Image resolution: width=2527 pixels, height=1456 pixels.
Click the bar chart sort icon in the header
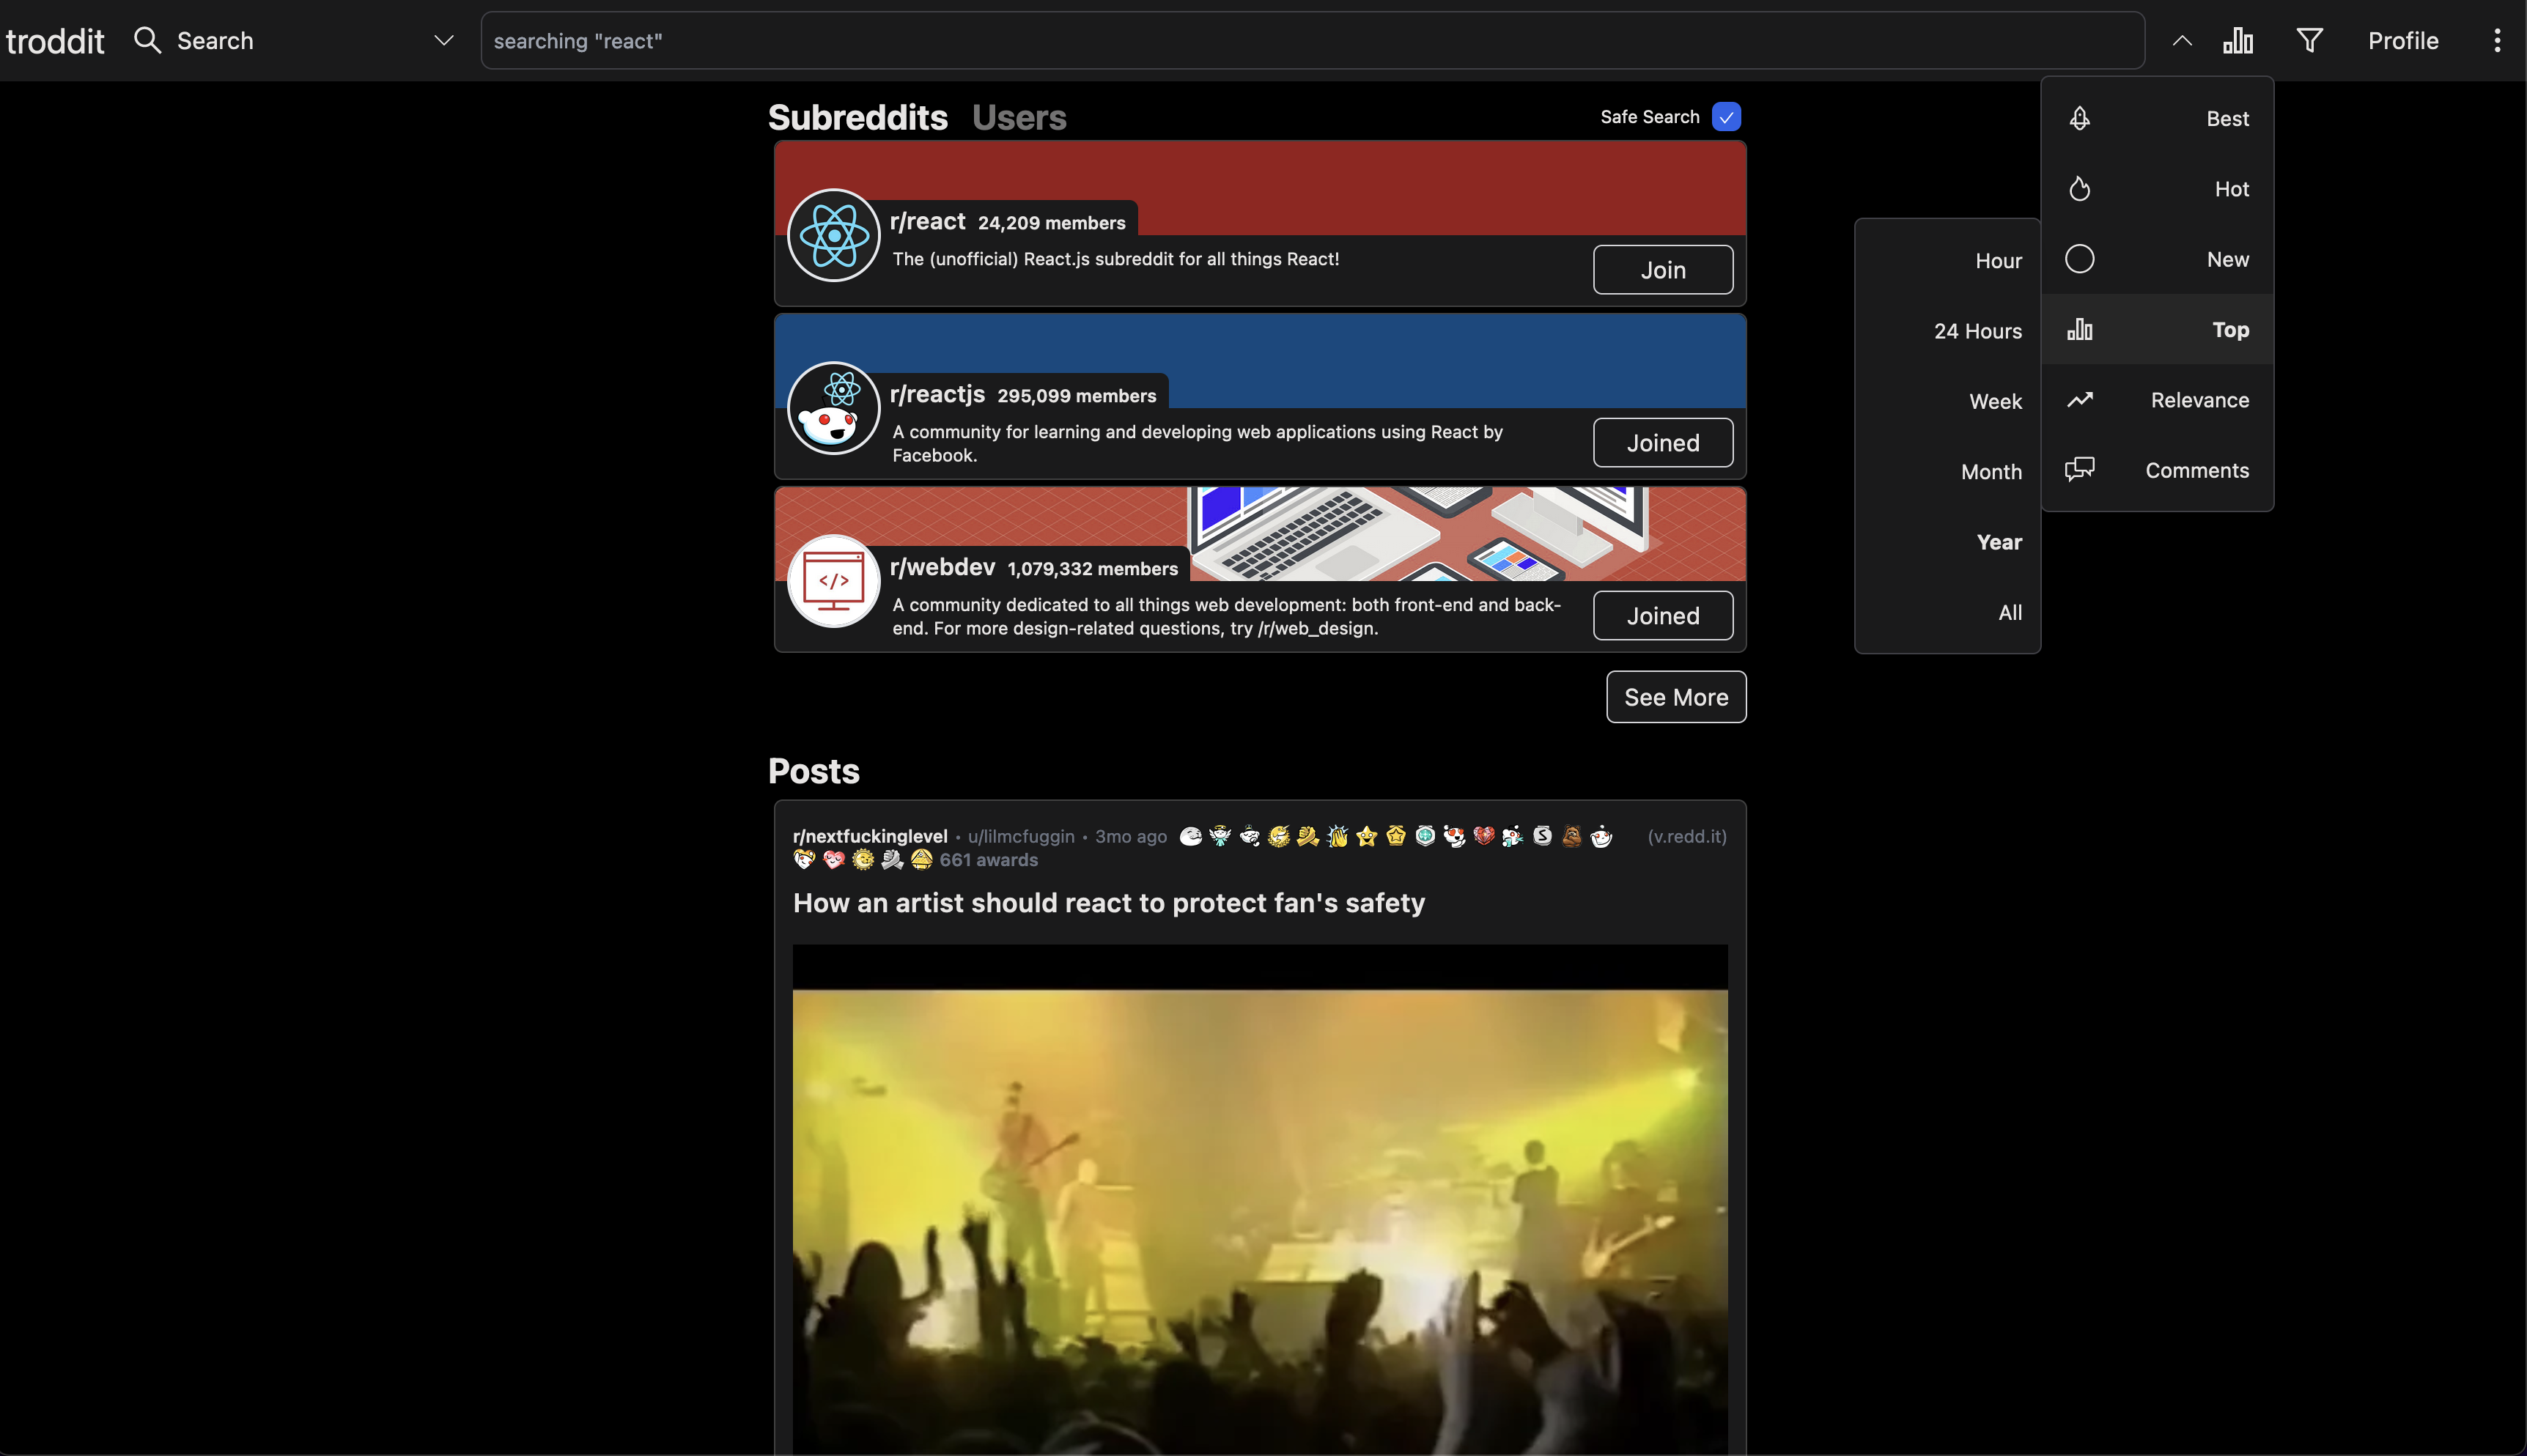coord(2237,41)
